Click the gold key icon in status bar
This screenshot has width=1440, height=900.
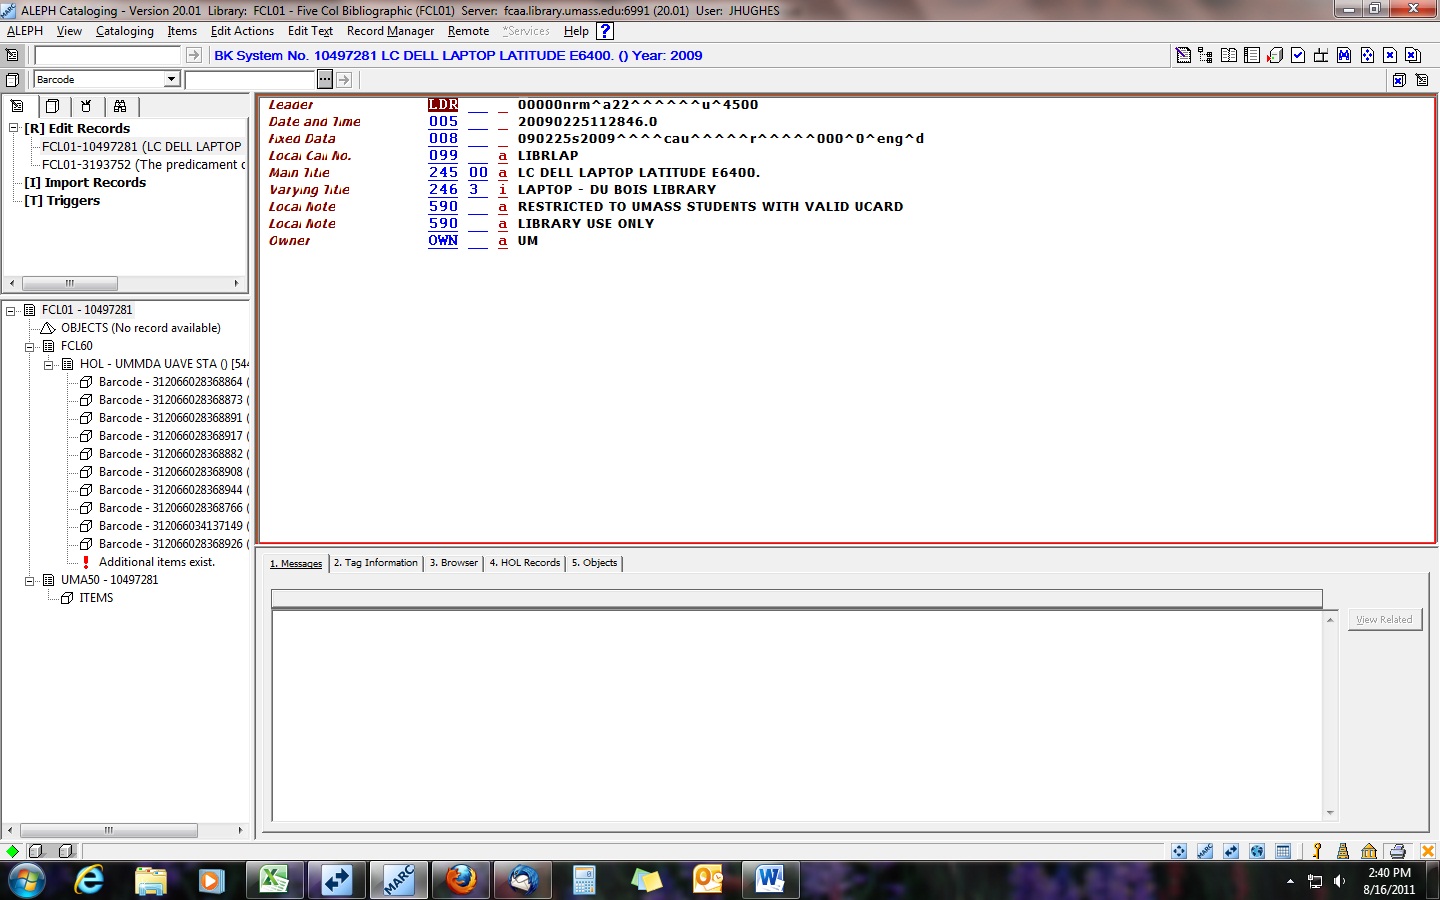pos(1317,851)
